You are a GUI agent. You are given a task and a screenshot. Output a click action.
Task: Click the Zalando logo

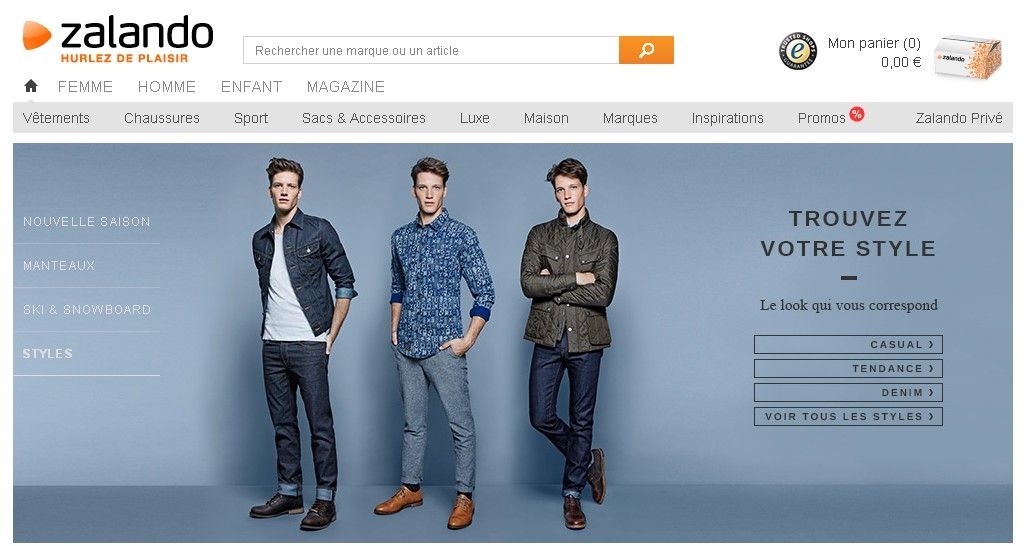pyautogui.click(x=118, y=39)
